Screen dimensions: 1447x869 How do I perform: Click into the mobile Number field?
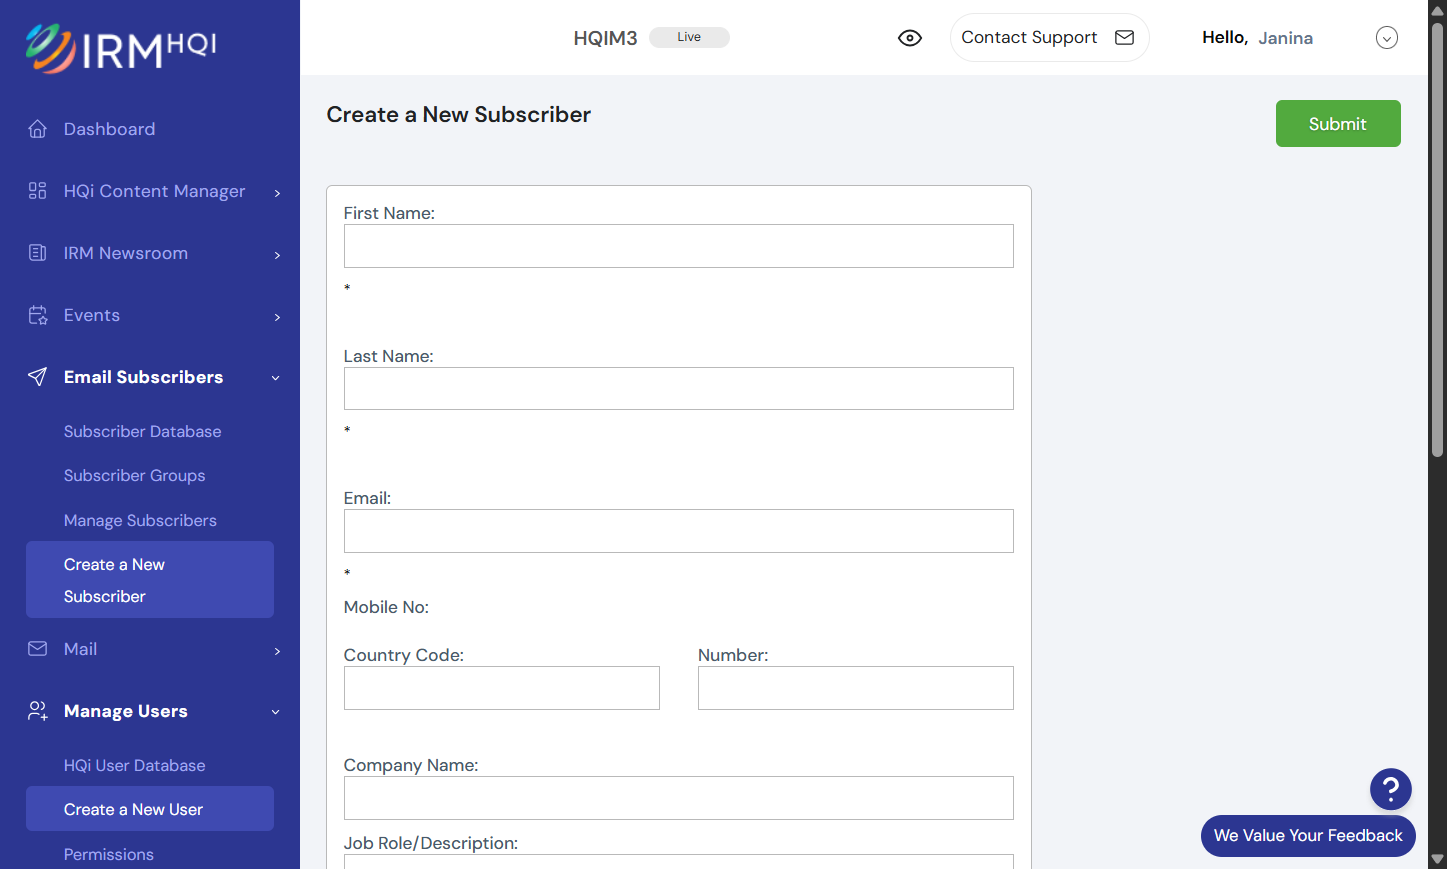856,688
